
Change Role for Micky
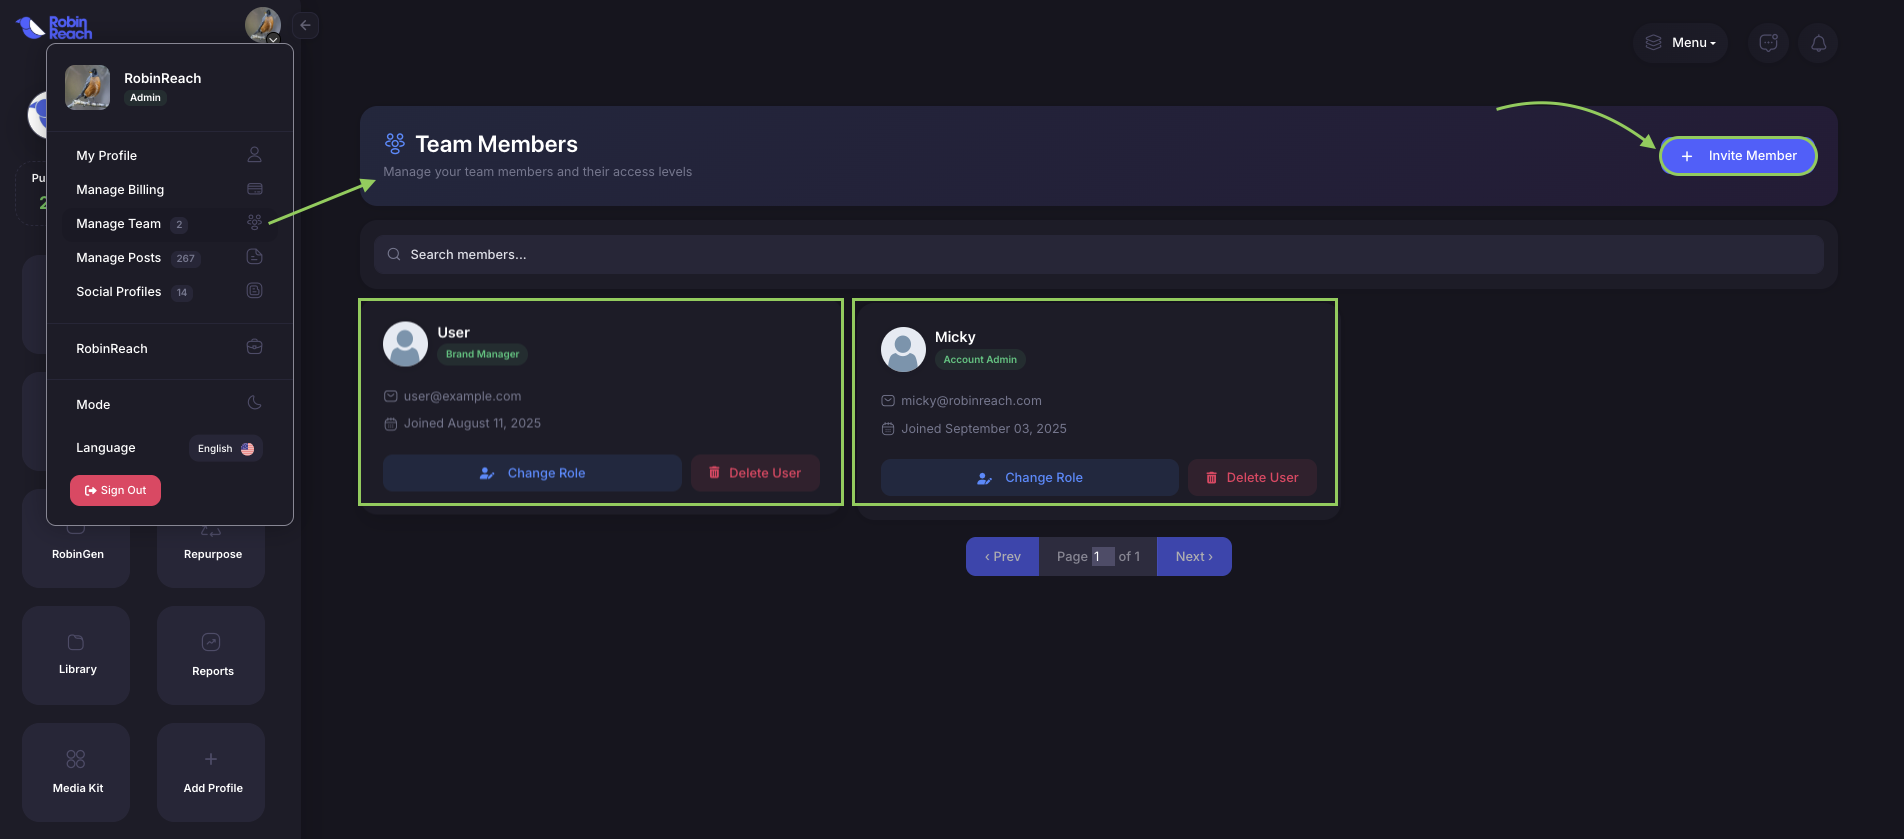1030,478
